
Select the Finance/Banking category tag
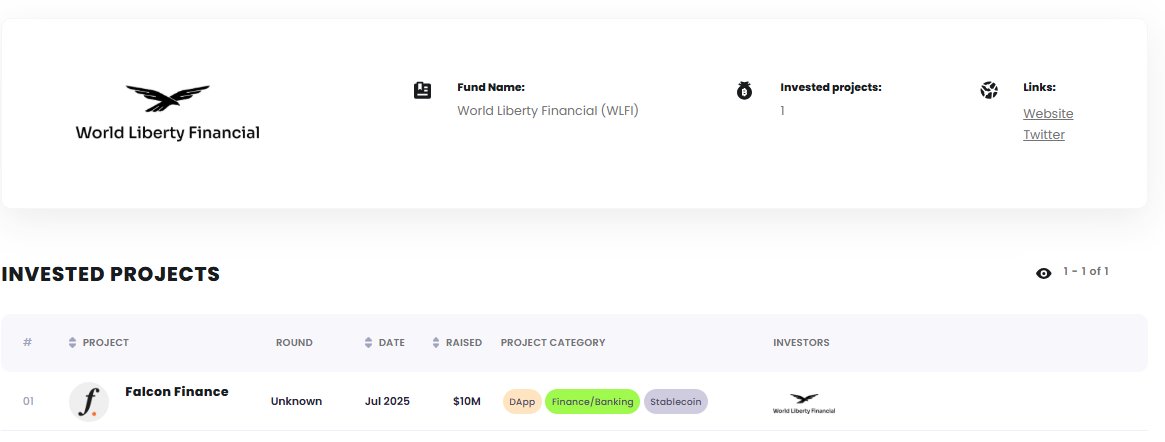[x=592, y=402]
